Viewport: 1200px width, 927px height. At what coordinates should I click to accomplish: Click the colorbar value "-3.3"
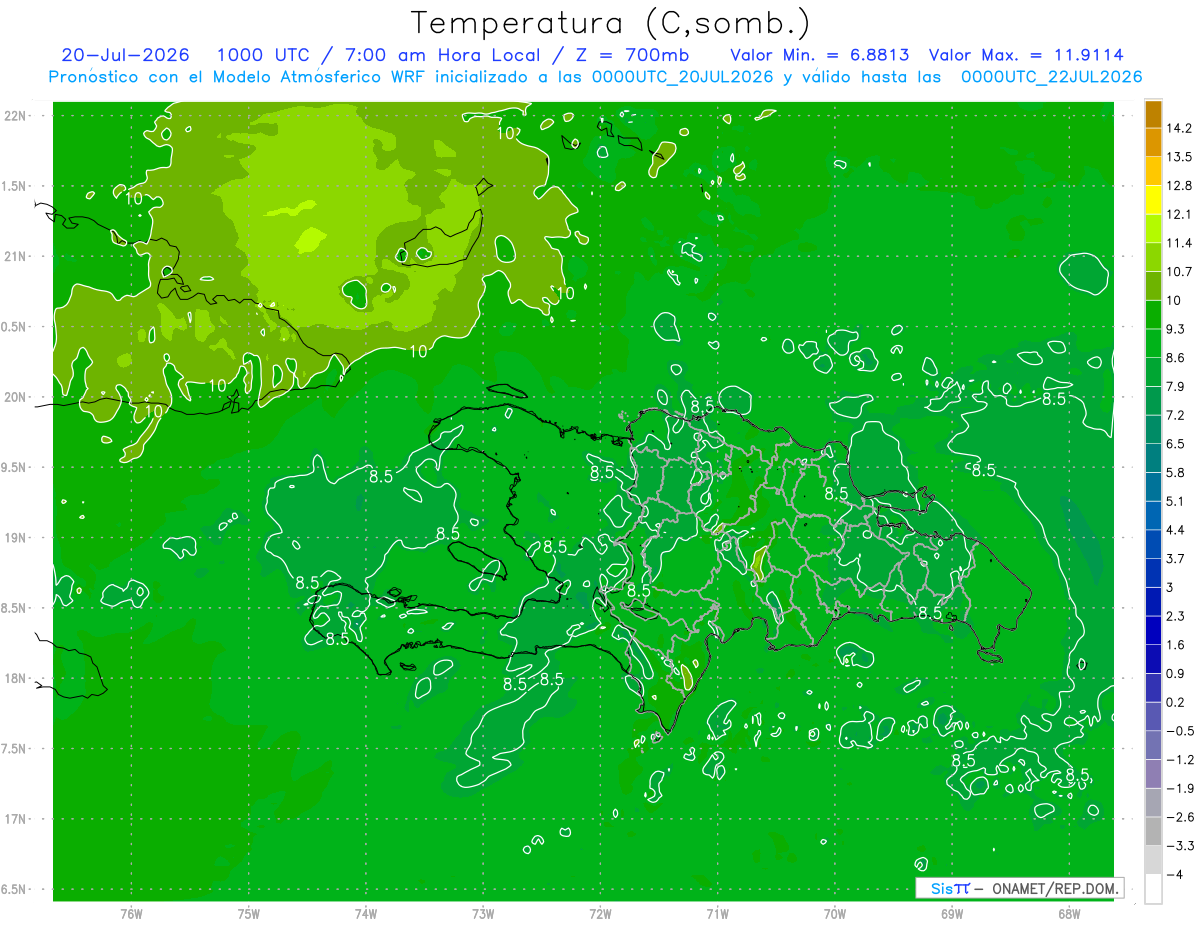[1180, 845]
